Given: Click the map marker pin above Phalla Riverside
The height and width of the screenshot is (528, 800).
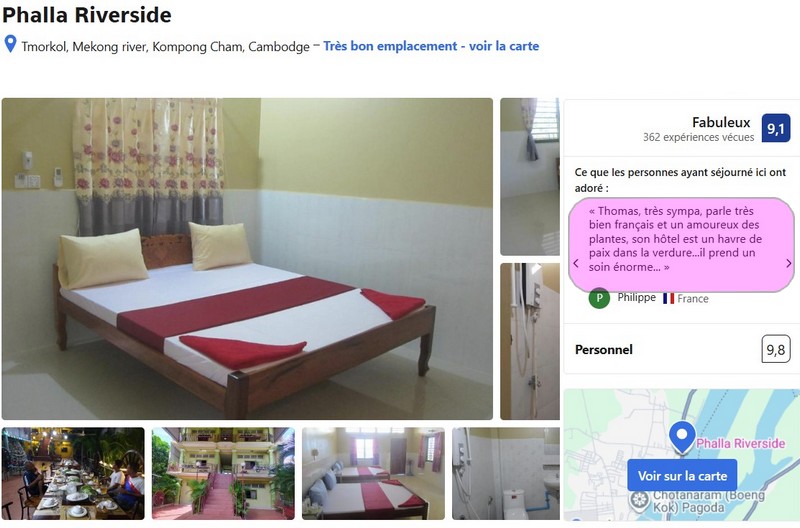Looking at the screenshot, I should click(682, 437).
